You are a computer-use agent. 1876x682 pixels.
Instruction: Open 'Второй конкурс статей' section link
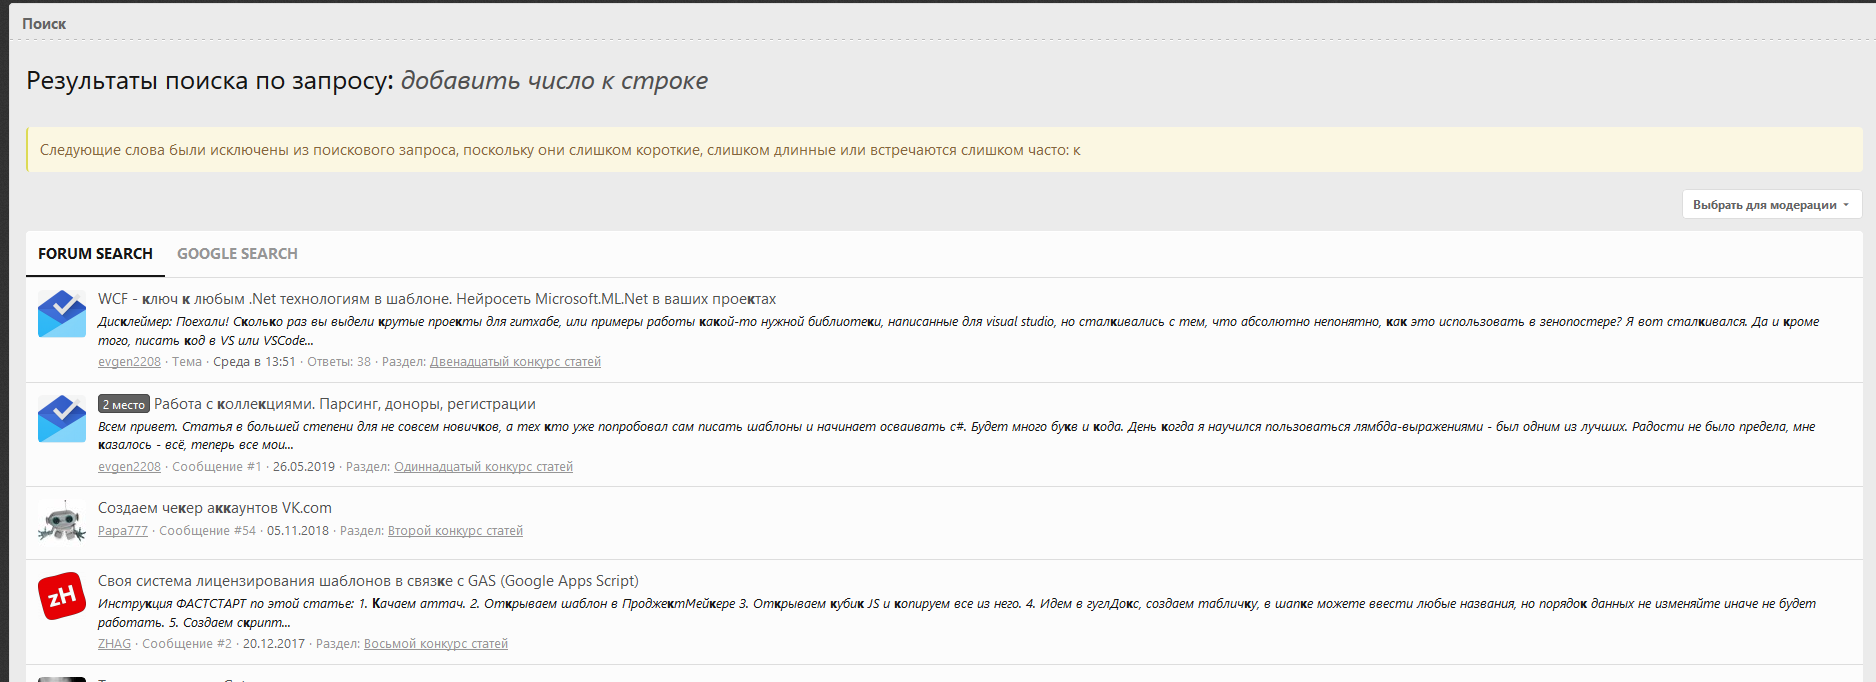click(x=455, y=531)
